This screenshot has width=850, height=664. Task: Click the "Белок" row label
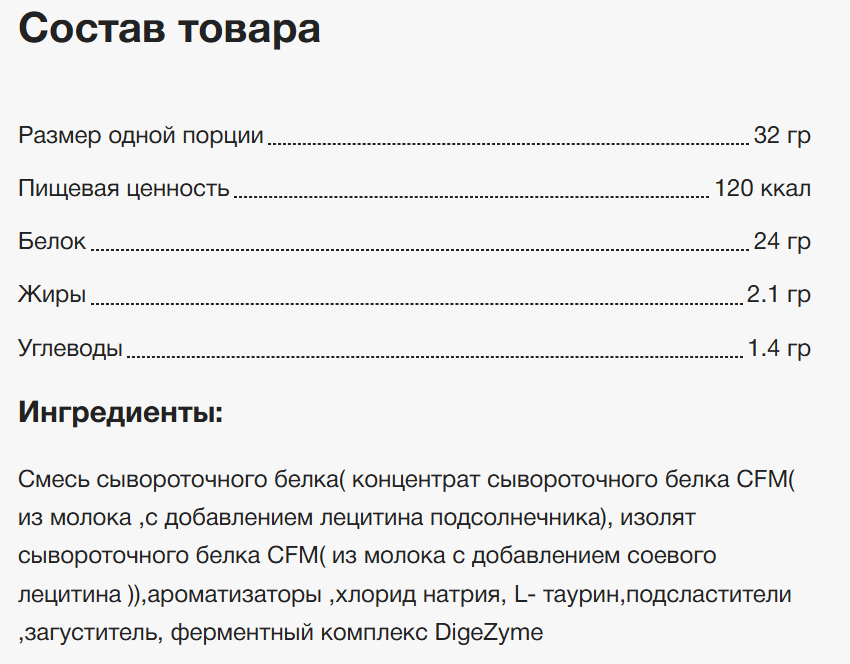52,241
